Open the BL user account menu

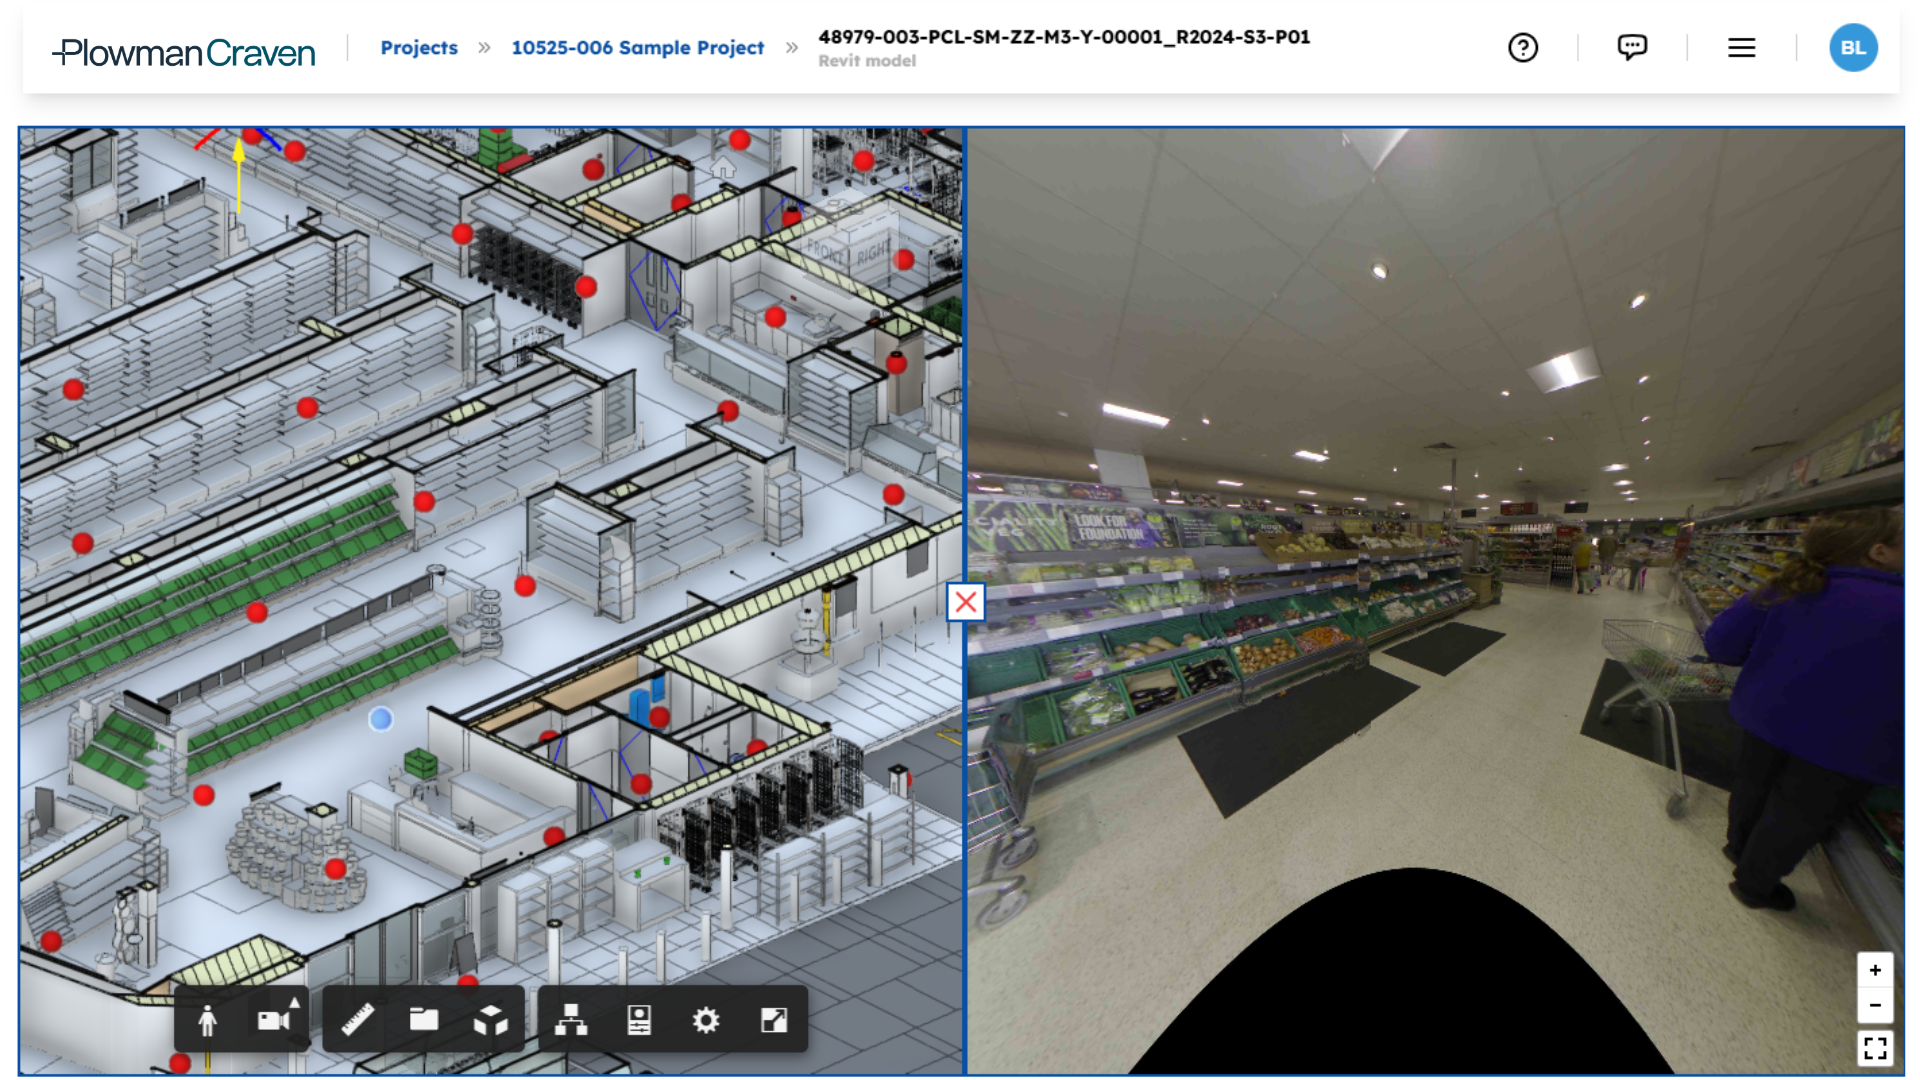pyautogui.click(x=1852, y=48)
